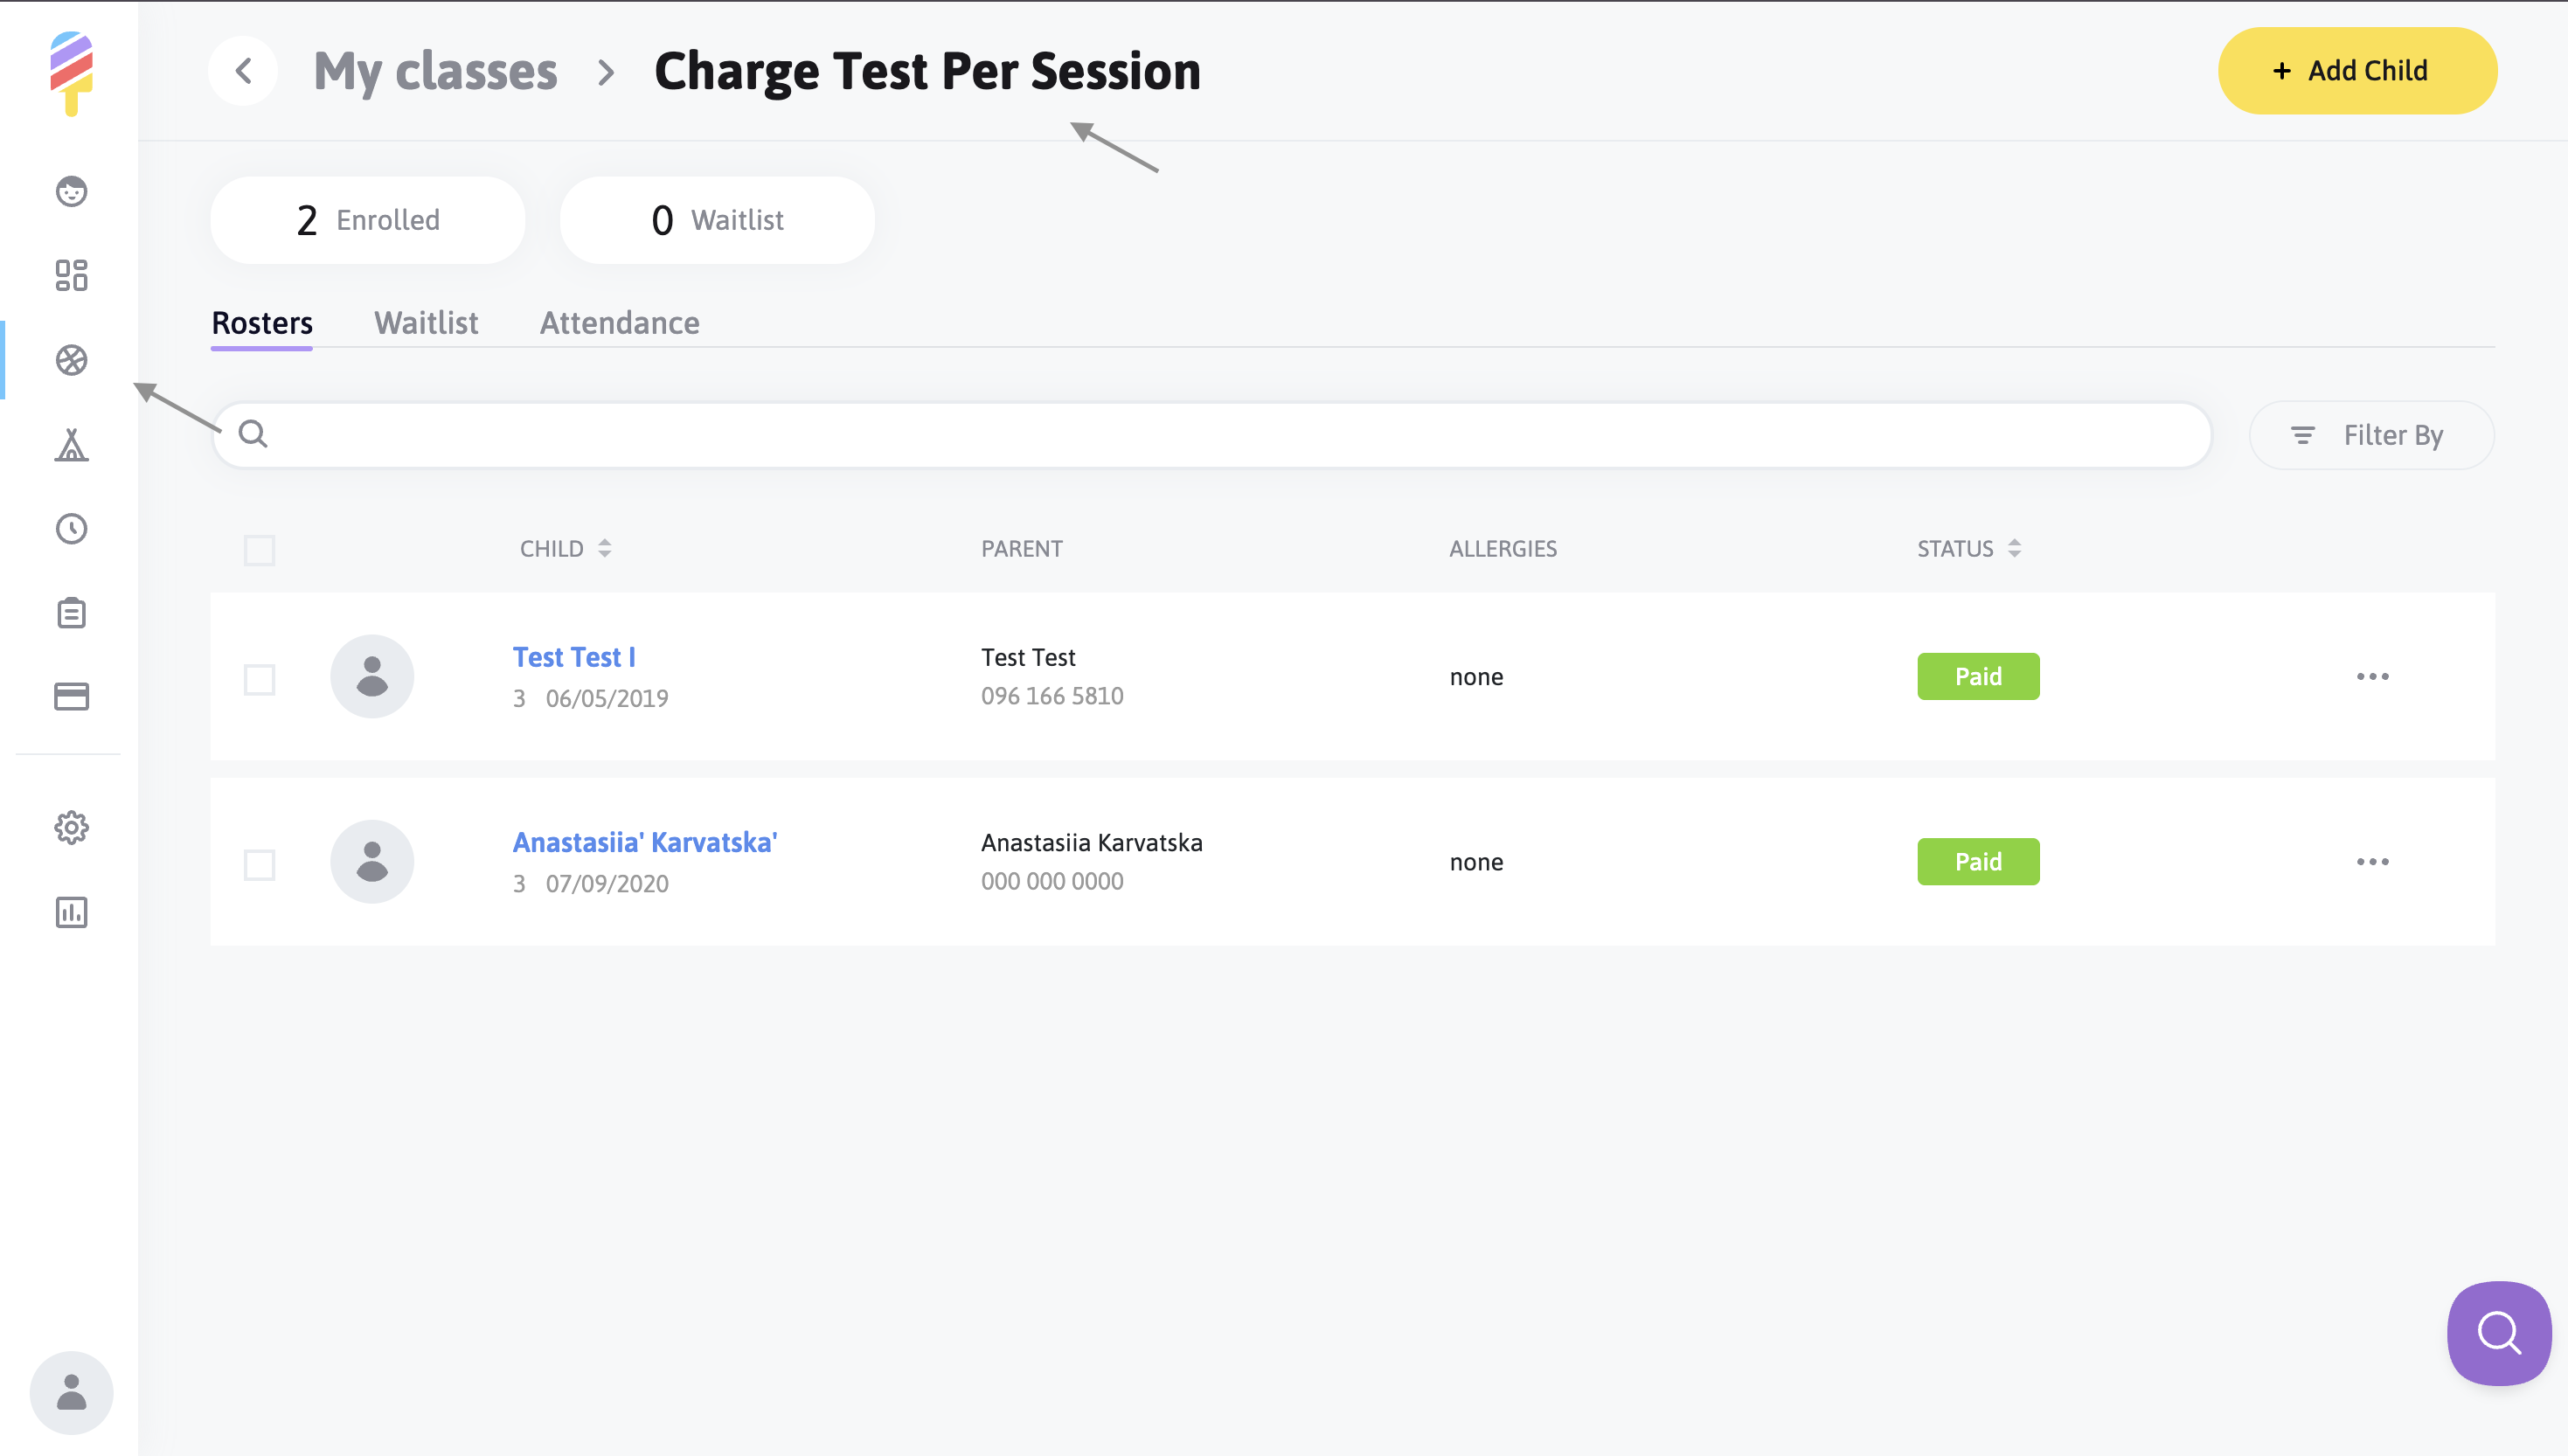
Task: Click the clock icon in sidebar
Action: click(x=71, y=529)
